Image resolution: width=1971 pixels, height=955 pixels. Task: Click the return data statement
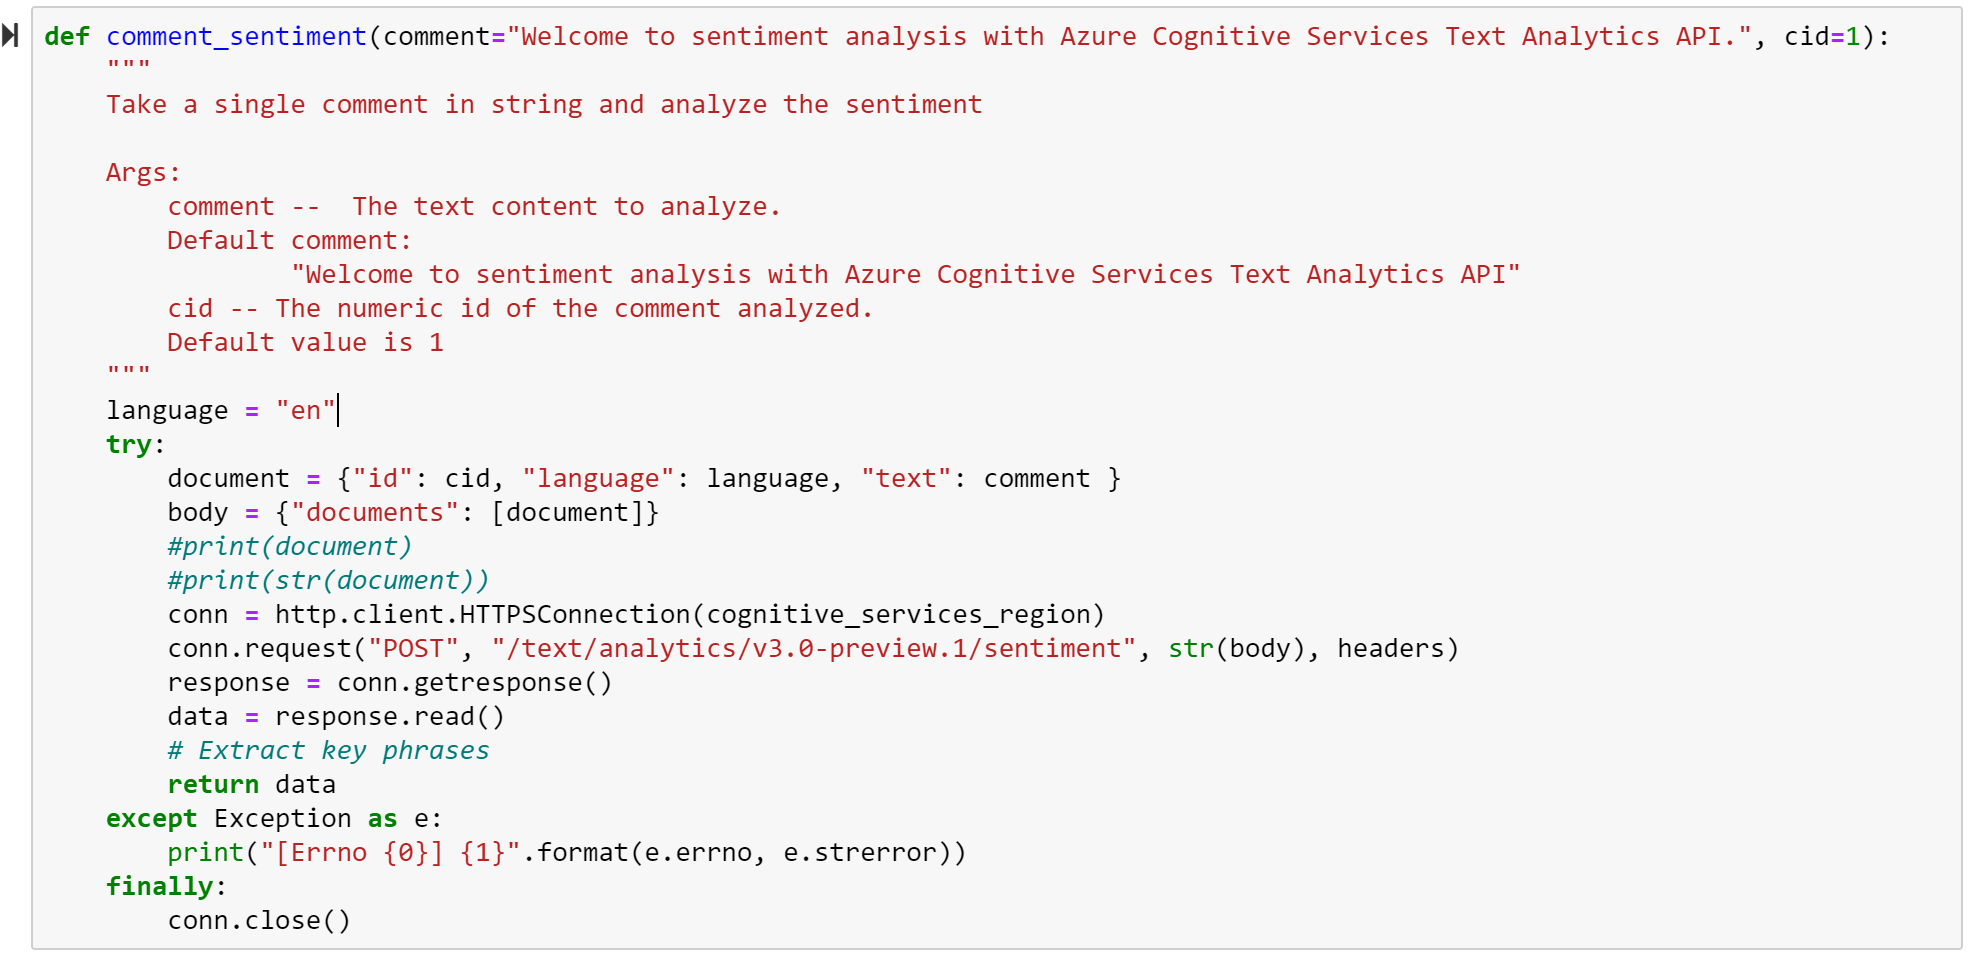pos(251,785)
